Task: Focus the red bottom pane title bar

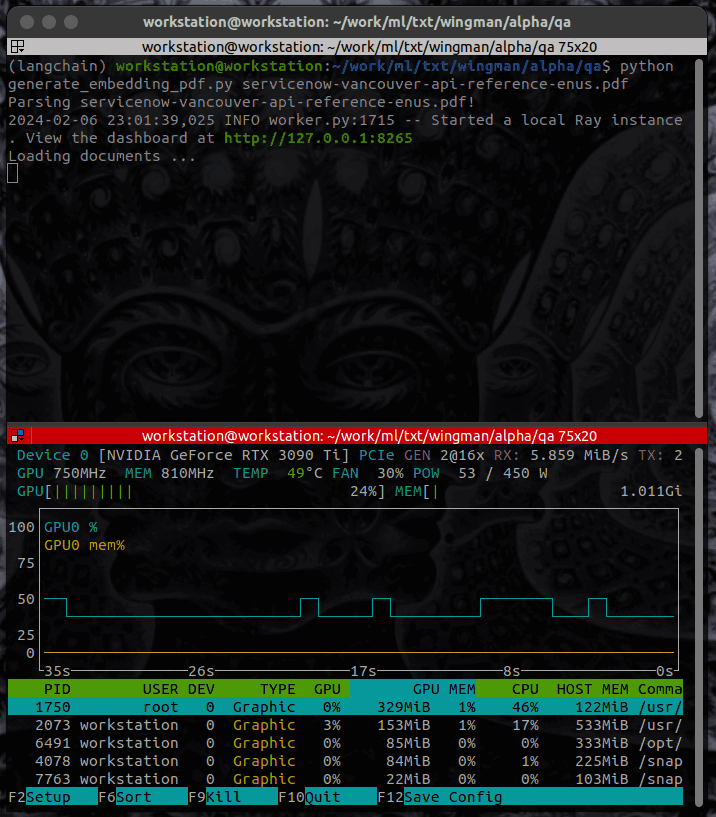Action: pyautogui.click(x=369, y=436)
